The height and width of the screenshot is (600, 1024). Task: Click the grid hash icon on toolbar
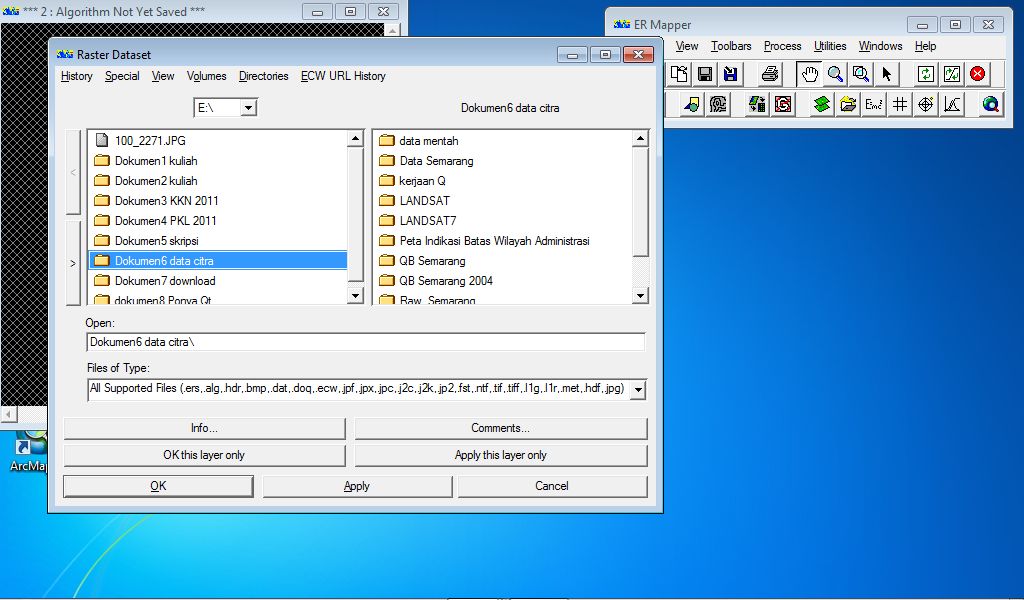coord(899,103)
